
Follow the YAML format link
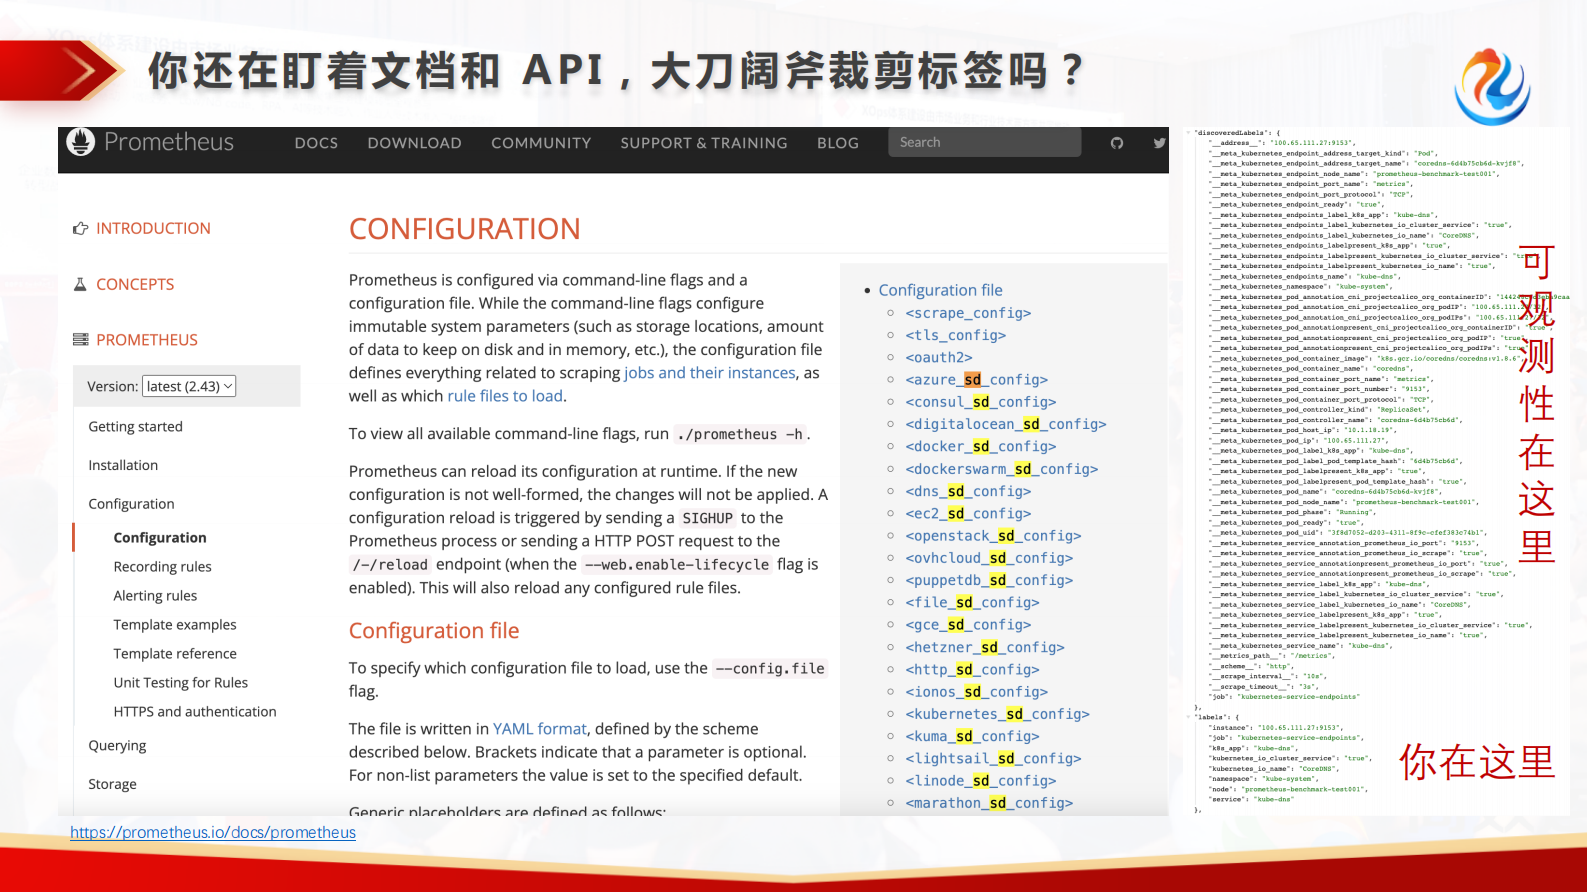click(x=540, y=728)
